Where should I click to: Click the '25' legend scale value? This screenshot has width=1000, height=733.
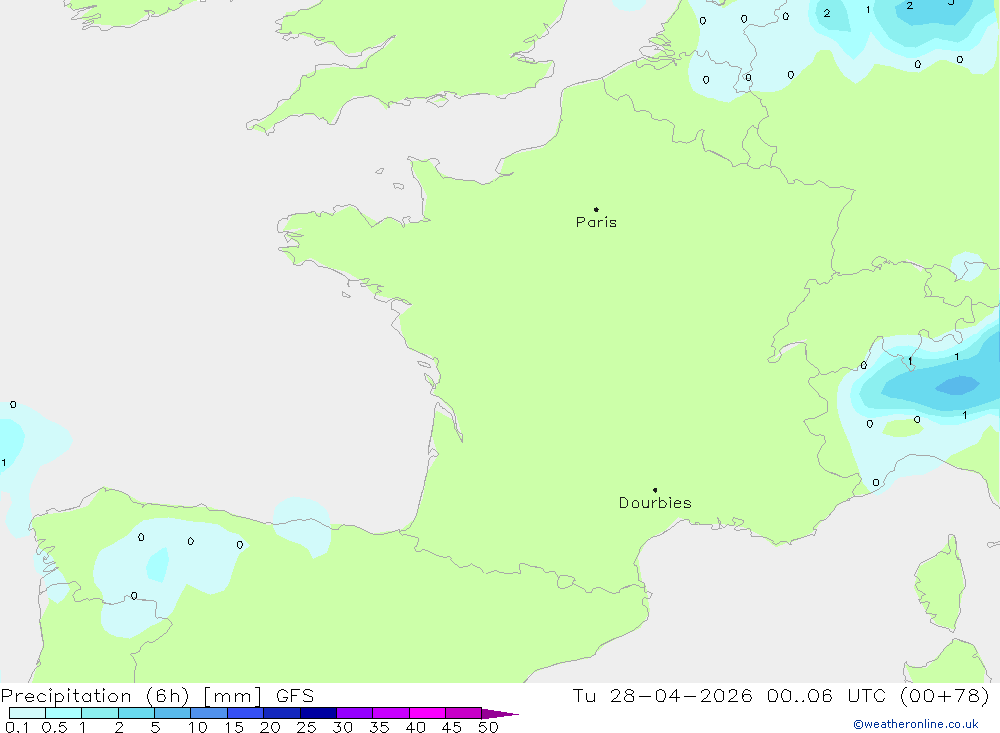306,727
